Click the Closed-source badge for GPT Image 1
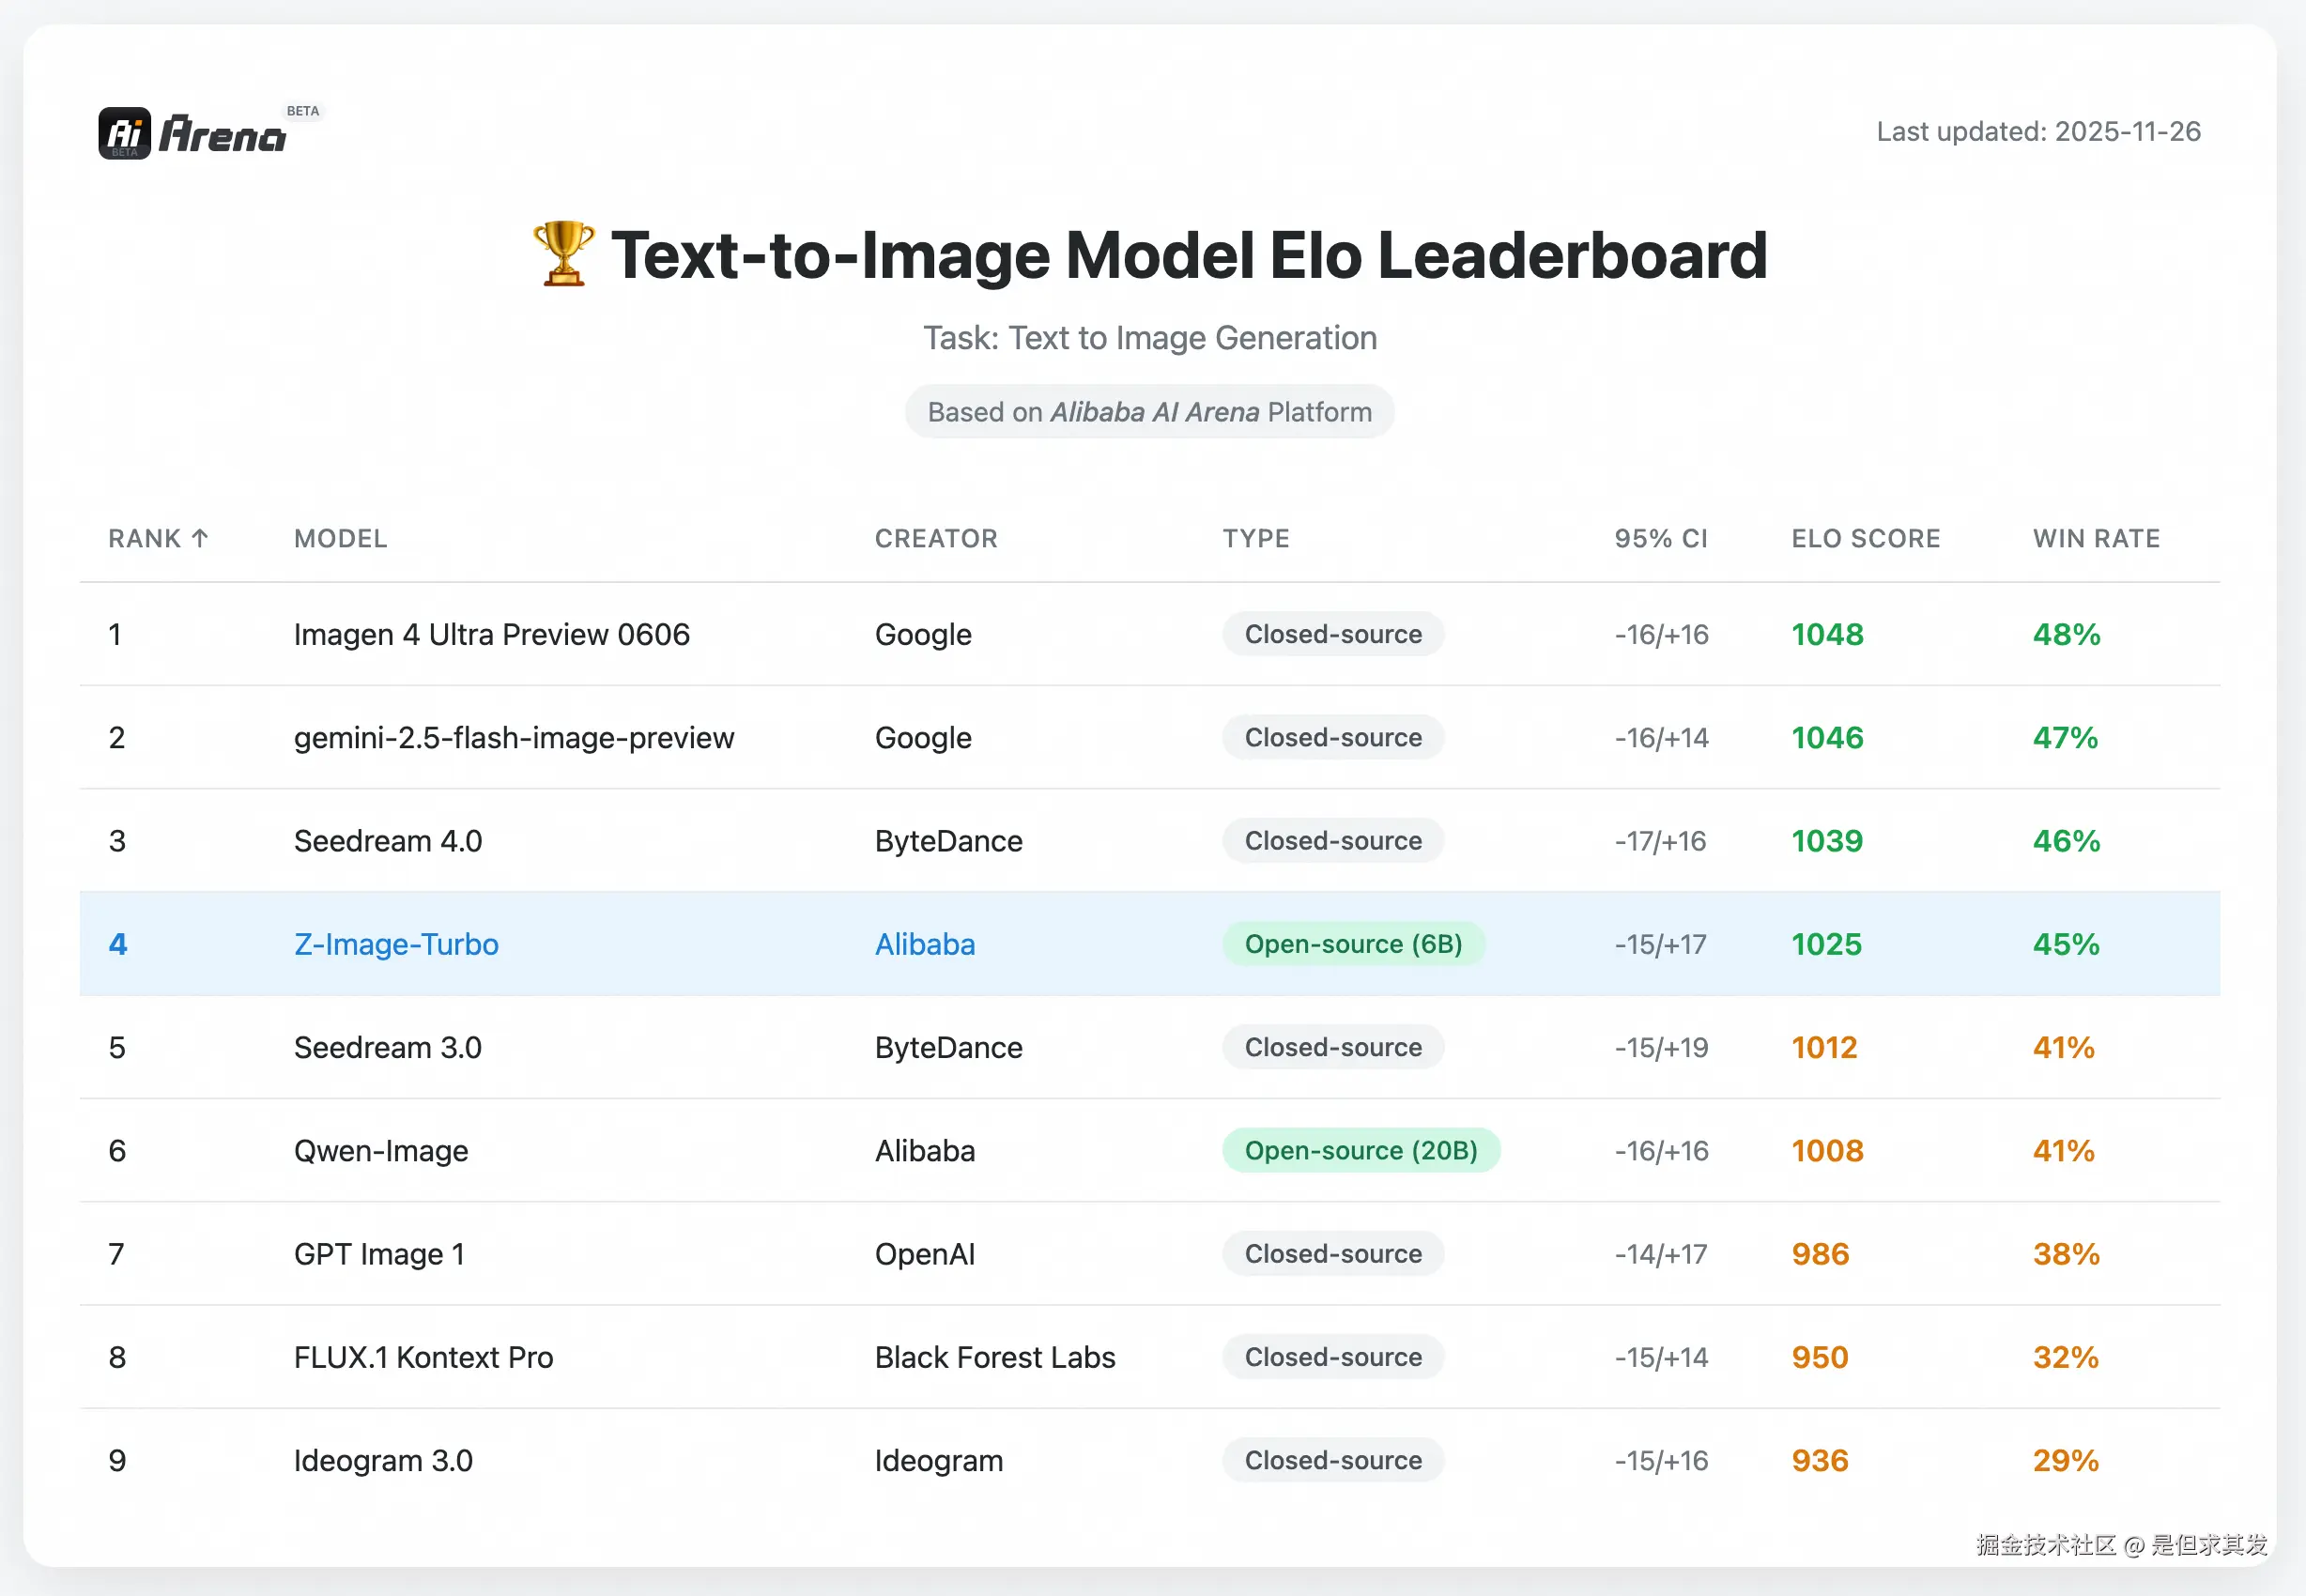The image size is (2306, 1596). click(x=1332, y=1254)
